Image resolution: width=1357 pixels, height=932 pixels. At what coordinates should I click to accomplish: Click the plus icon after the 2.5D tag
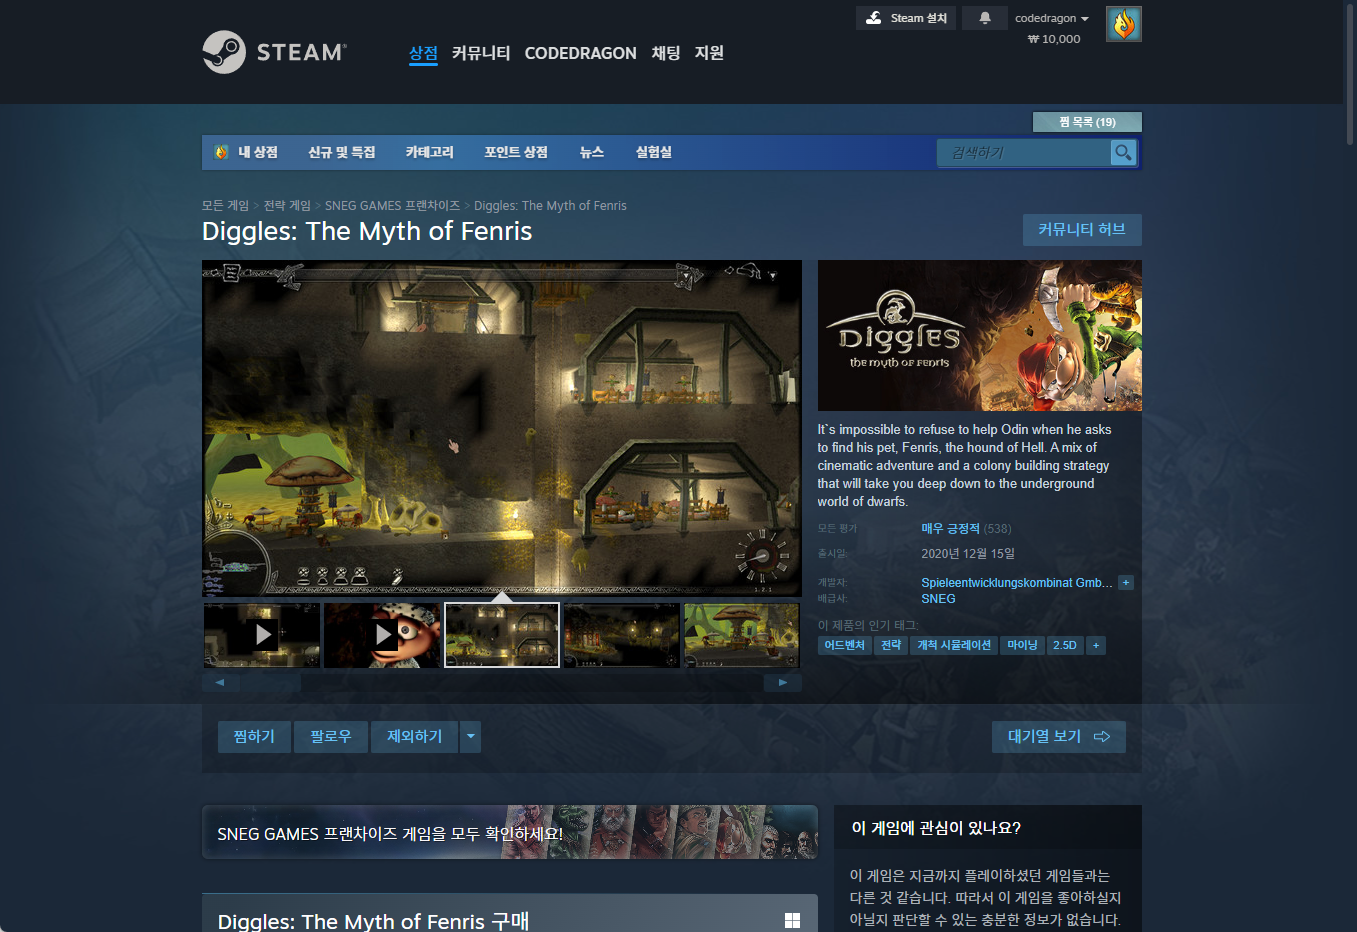click(x=1096, y=645)
